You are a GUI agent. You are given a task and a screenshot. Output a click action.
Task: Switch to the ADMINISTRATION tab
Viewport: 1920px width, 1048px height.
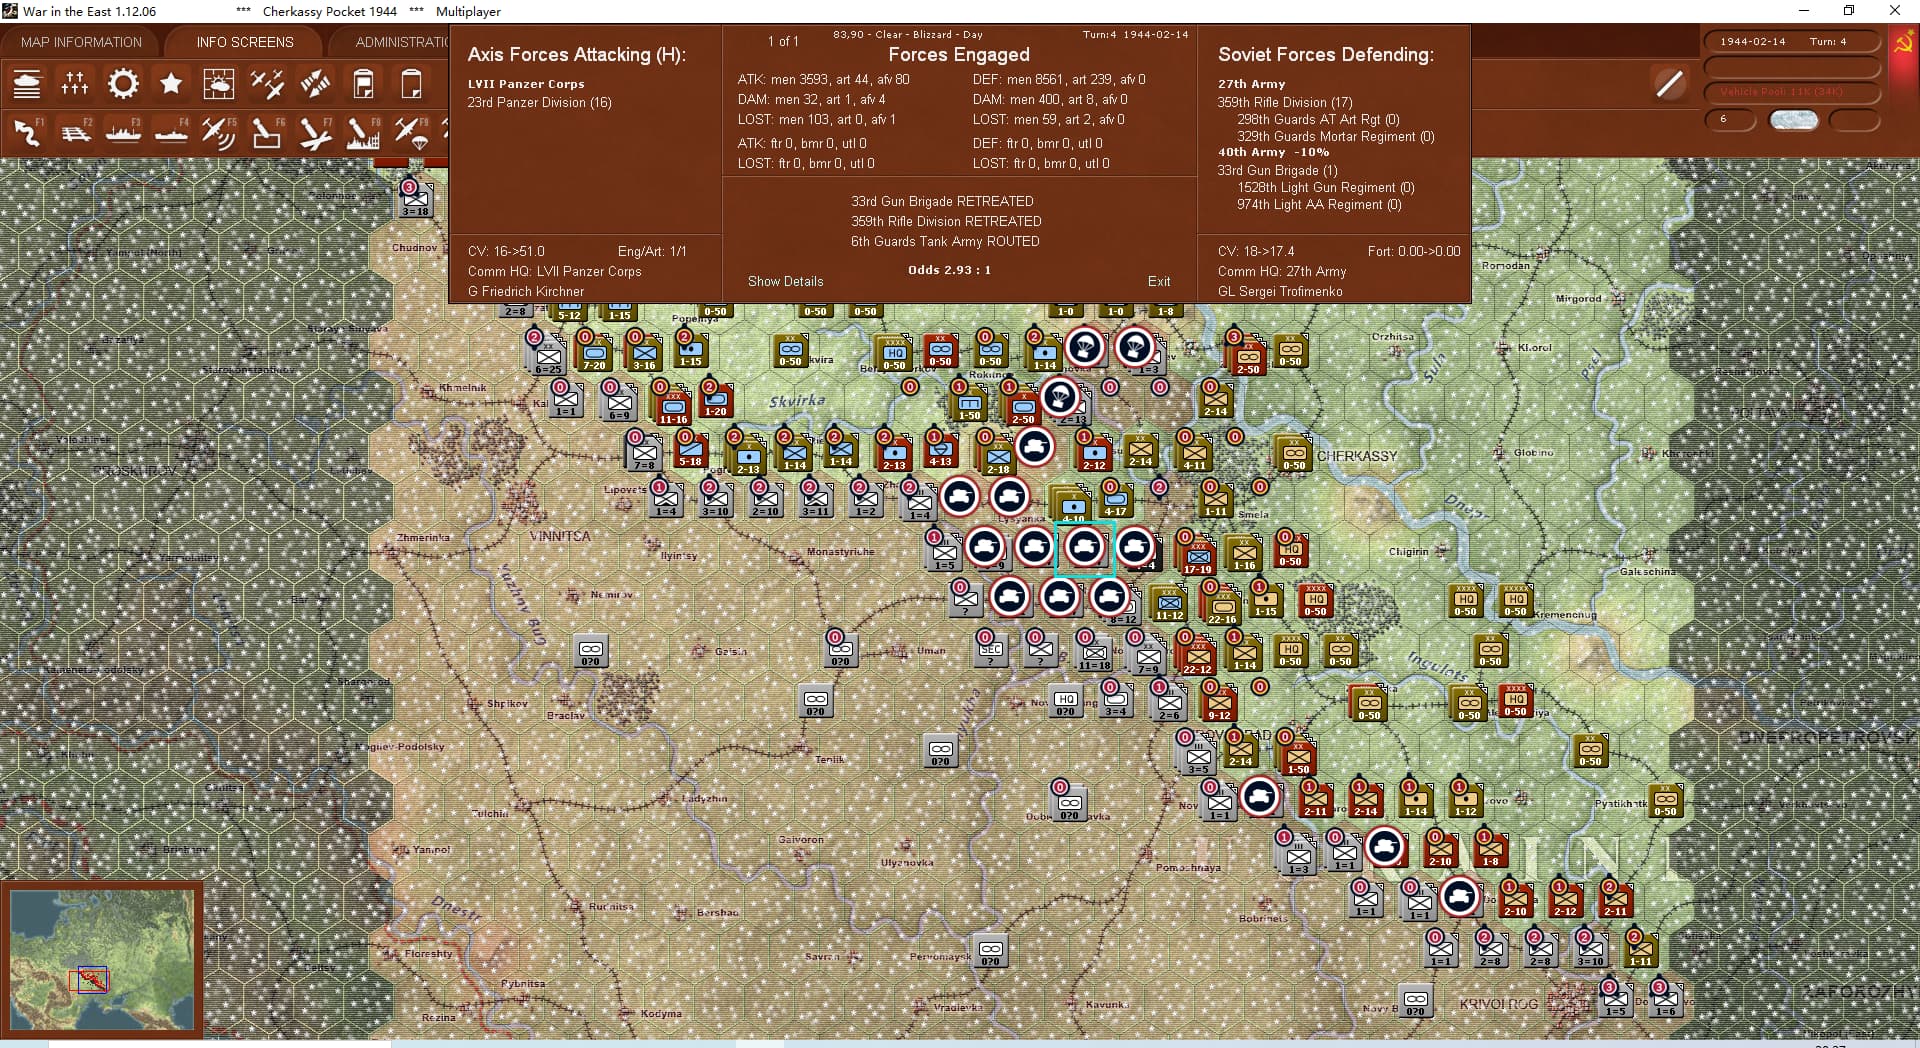[x=402, y=42]
